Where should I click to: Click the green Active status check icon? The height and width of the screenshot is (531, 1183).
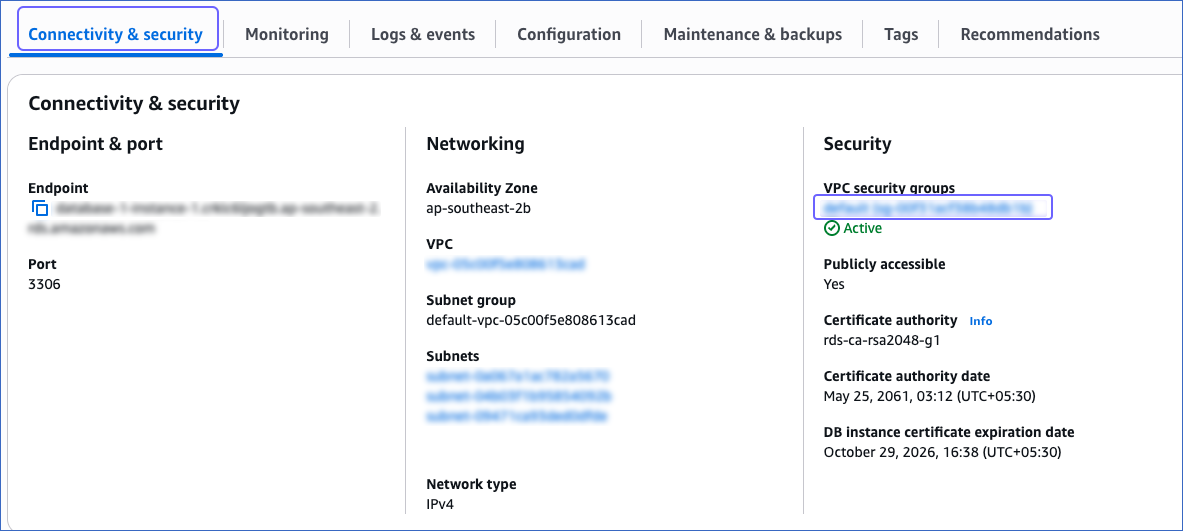click(x=831, y=228)
